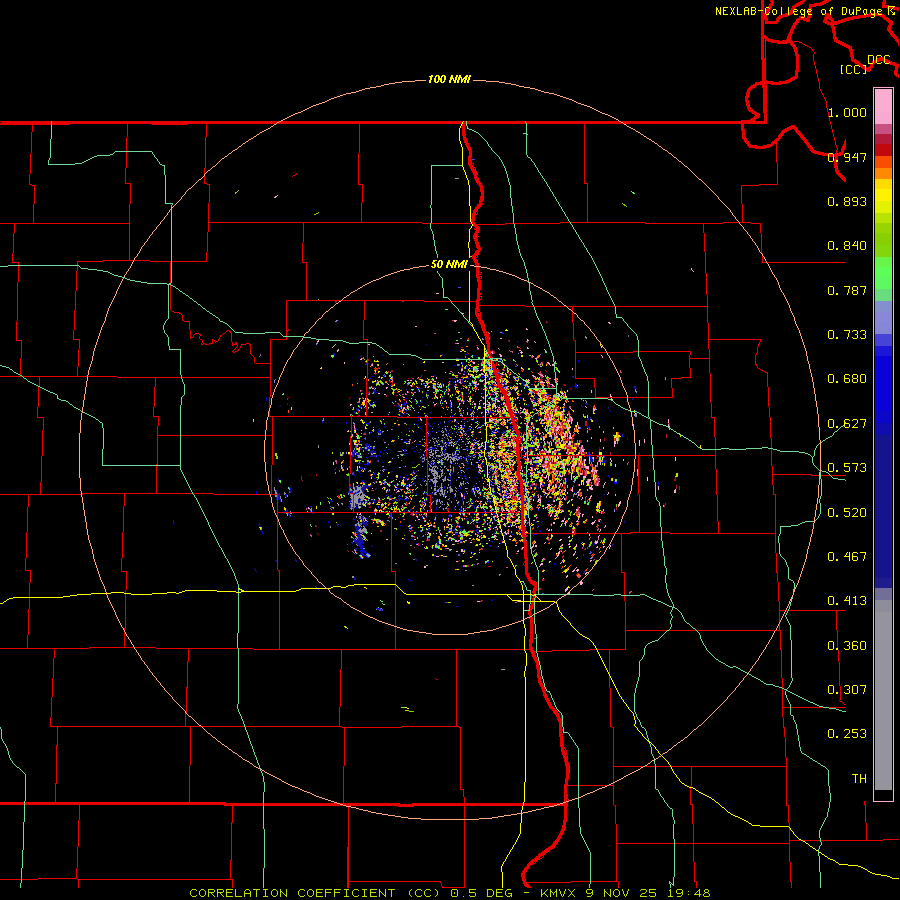
Task: Select the 1.000 value on the legend
Action: pyautogui.click(x=847, y=112)
